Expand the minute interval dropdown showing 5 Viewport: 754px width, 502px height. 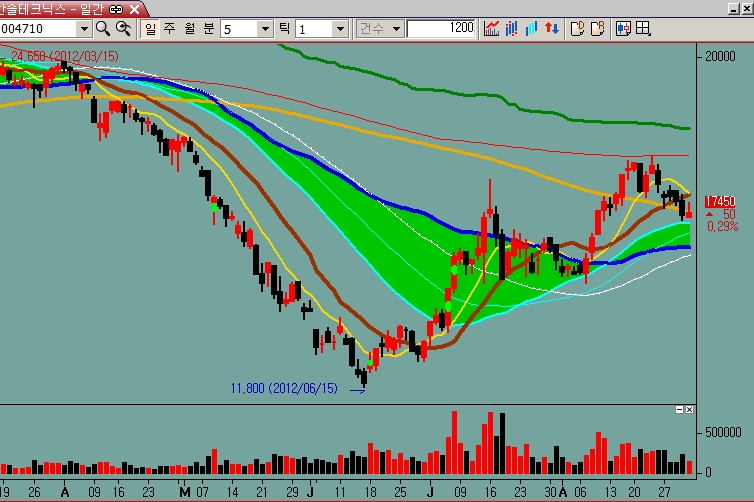coord(265,28)
